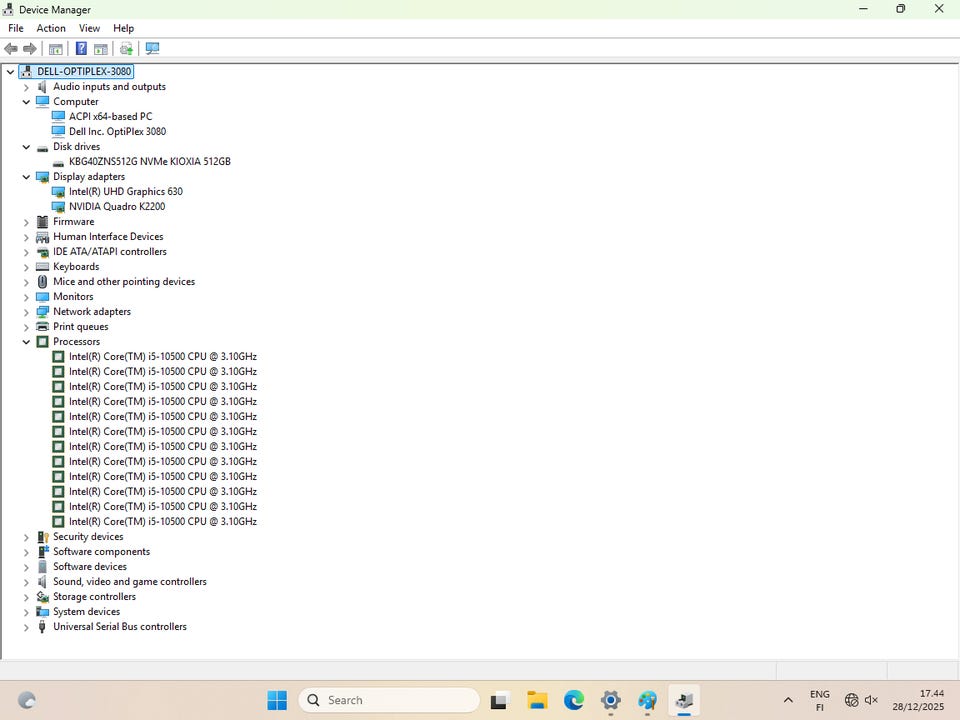Screen dimensions: 960x720
Task: Click the Print queues icon
Action: 42,327
